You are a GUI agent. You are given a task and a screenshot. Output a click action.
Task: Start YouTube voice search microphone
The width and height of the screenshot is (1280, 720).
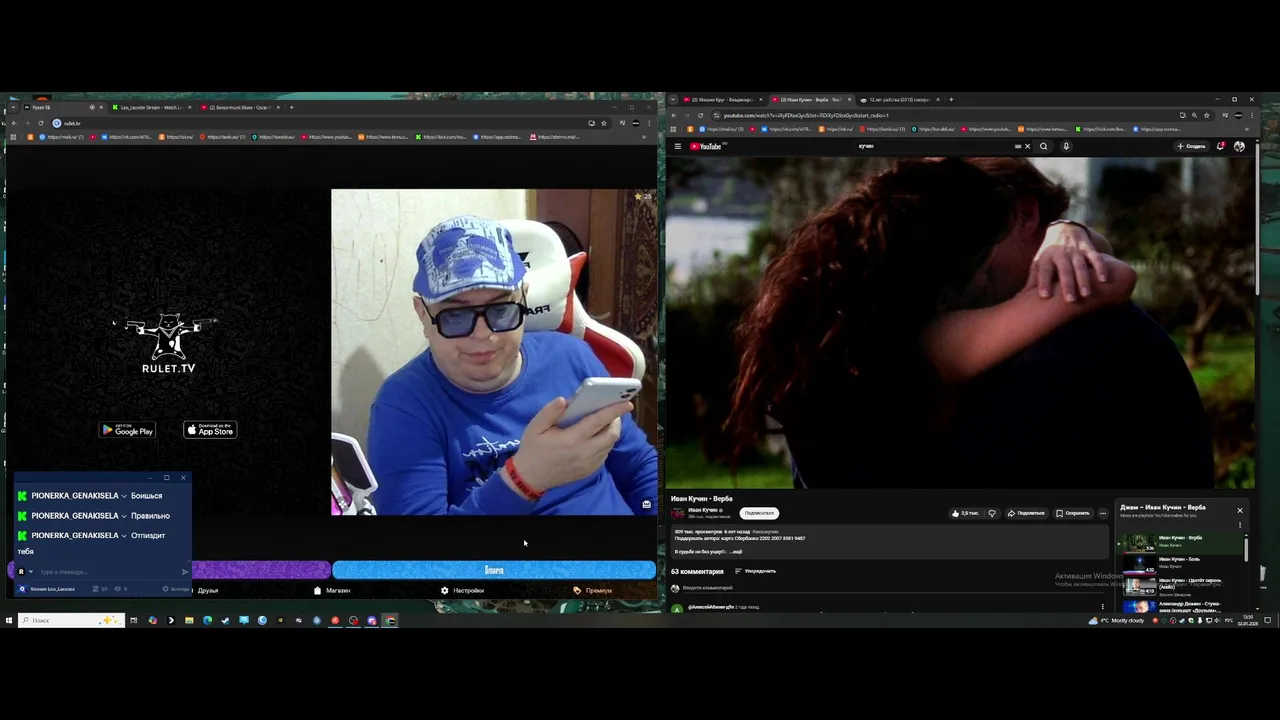click(x=1066, y=146)
